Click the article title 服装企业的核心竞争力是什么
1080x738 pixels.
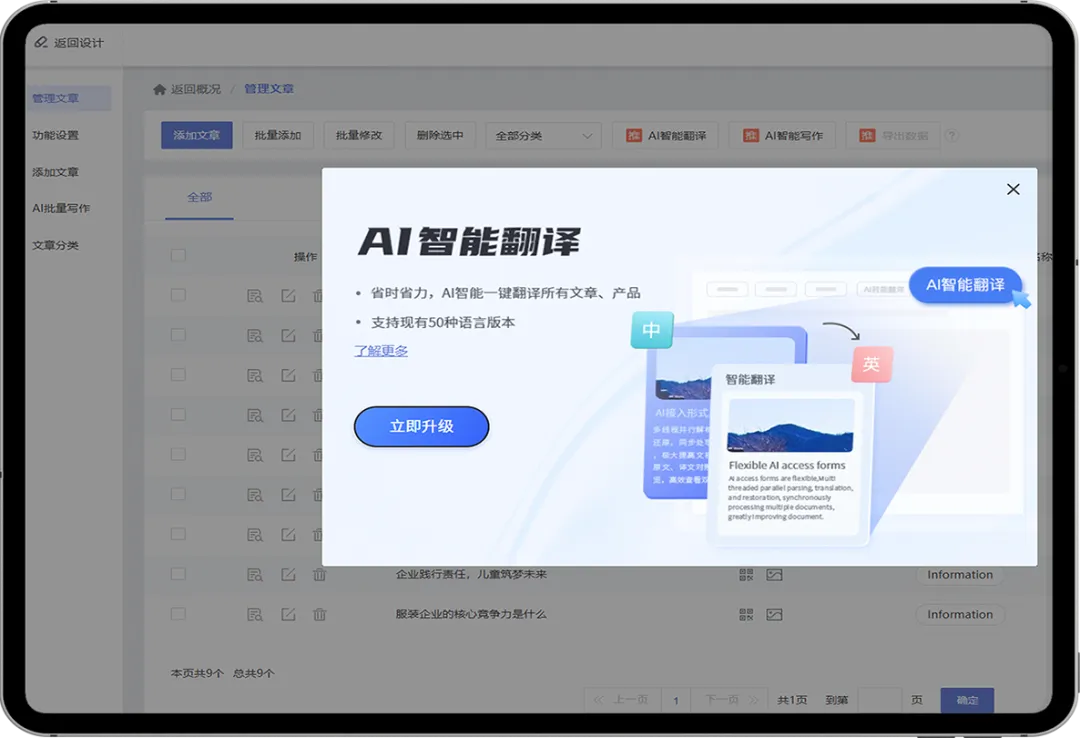pos(471,614)
